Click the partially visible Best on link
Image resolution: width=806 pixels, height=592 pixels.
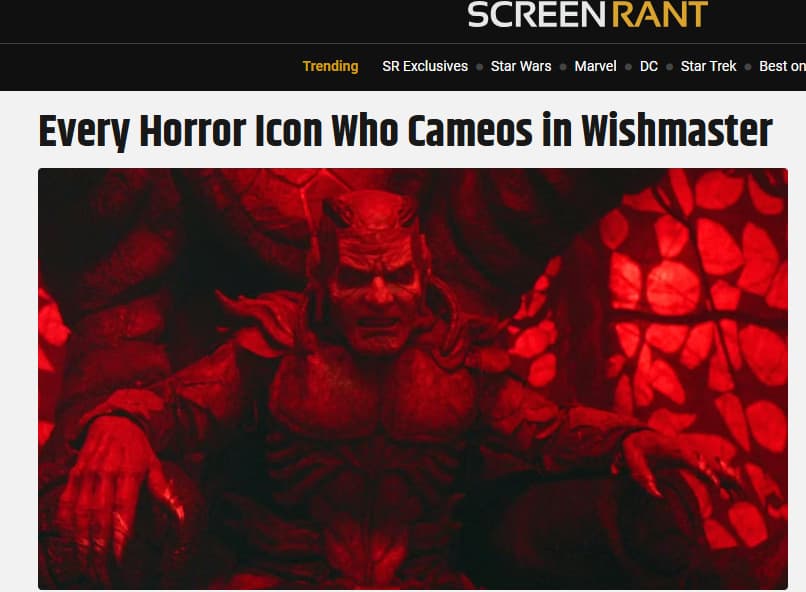(782, 66)
